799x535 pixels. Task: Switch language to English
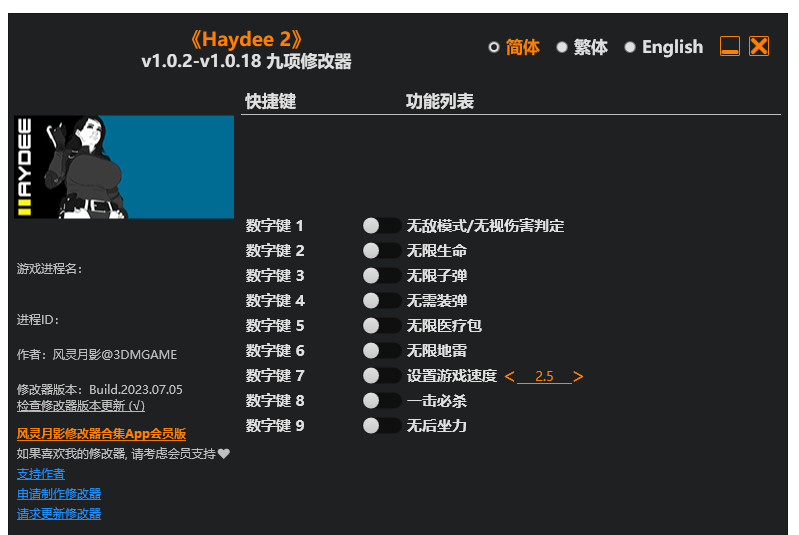[x=663, y=47]
